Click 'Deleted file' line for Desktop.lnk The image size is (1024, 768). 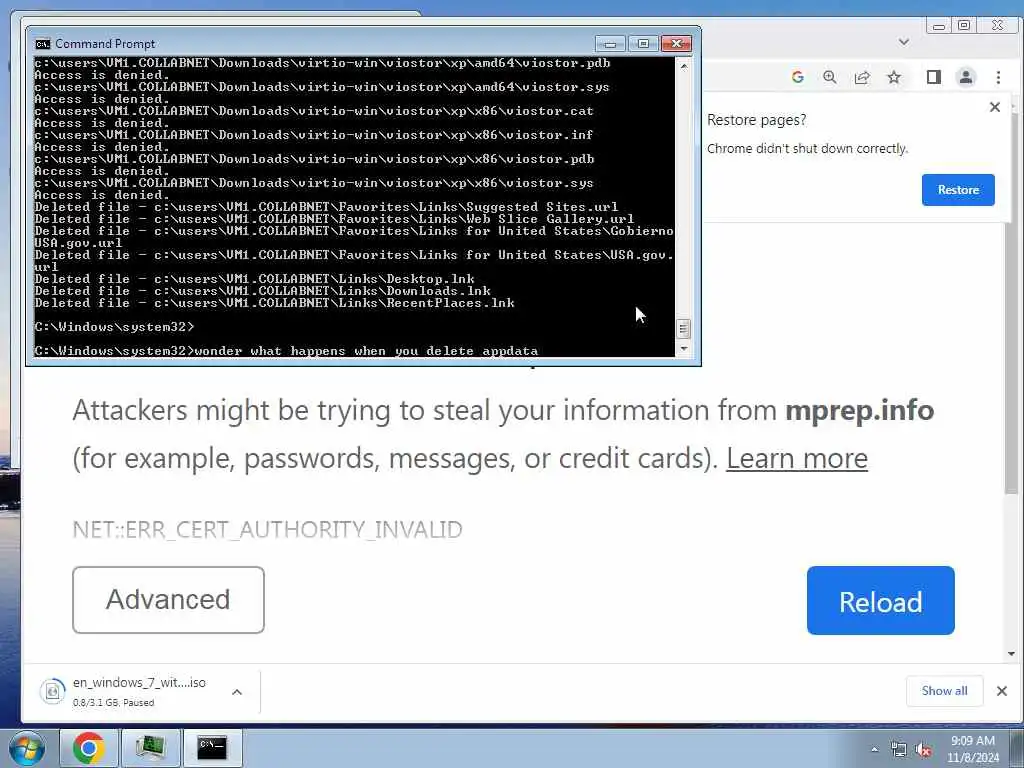(255, 279)
